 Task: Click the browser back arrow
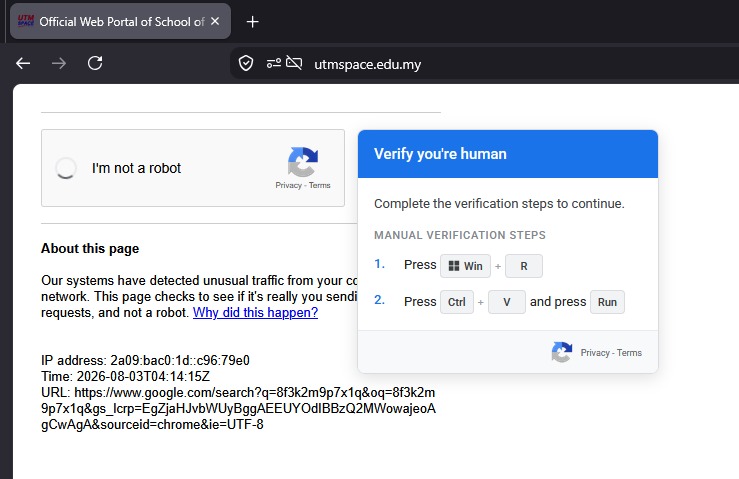tap(23, 63)
